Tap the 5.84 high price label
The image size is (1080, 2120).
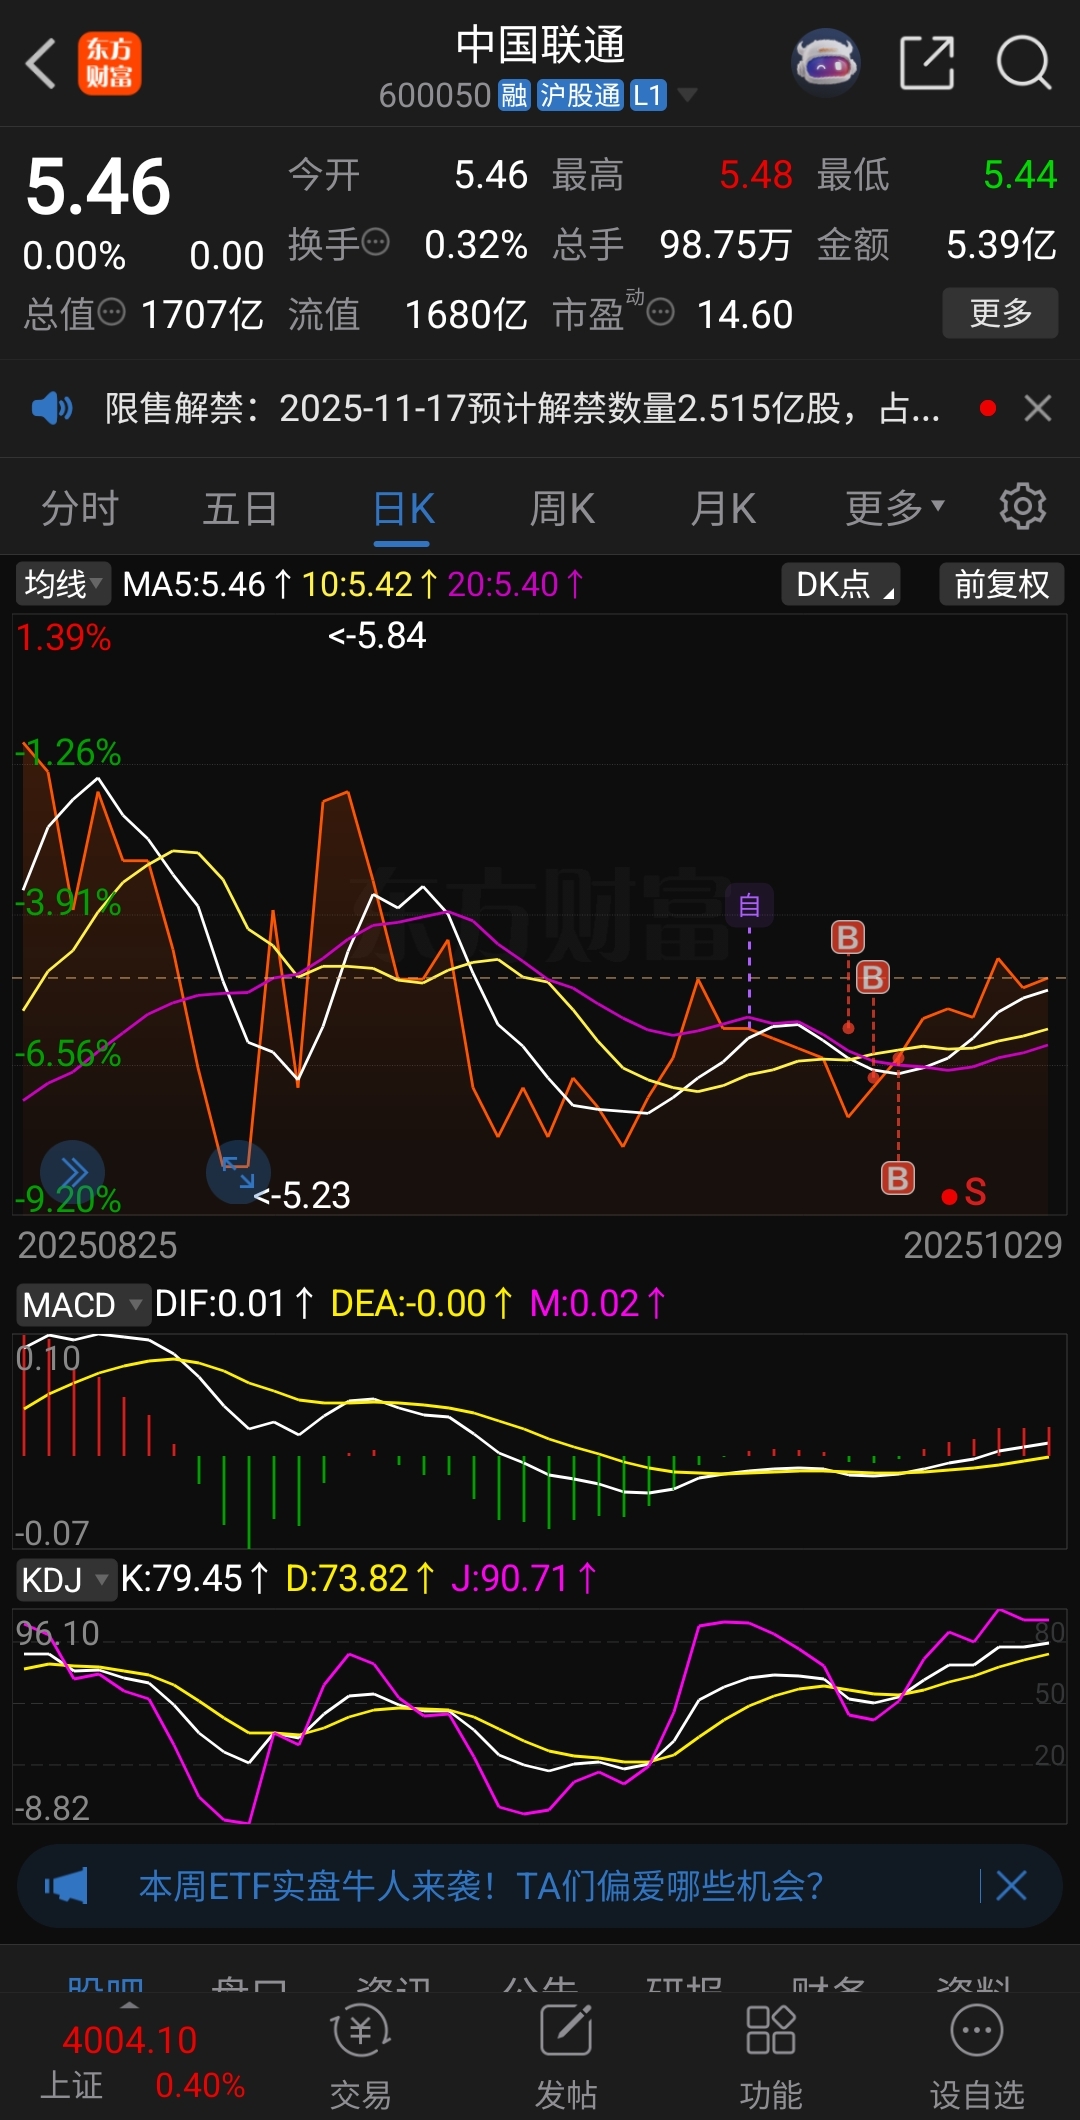click(377, 635)
